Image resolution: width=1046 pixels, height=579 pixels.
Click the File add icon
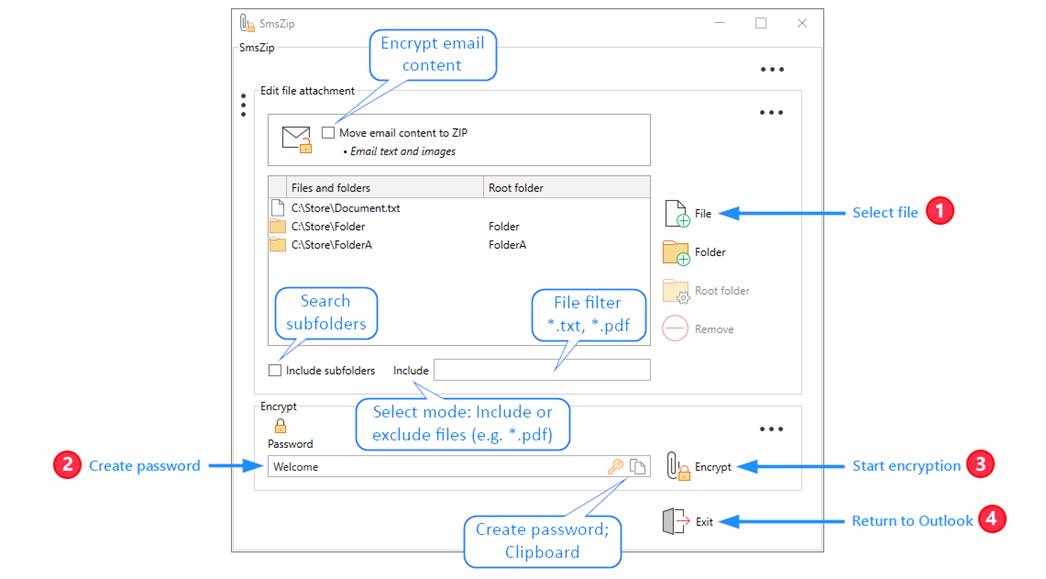[x=677, y=213]
